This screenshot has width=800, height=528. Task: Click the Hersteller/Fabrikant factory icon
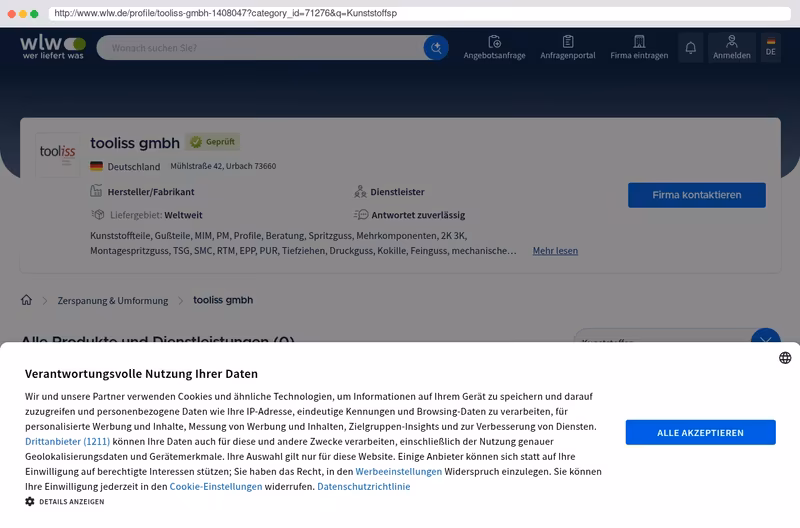point(96,191)
